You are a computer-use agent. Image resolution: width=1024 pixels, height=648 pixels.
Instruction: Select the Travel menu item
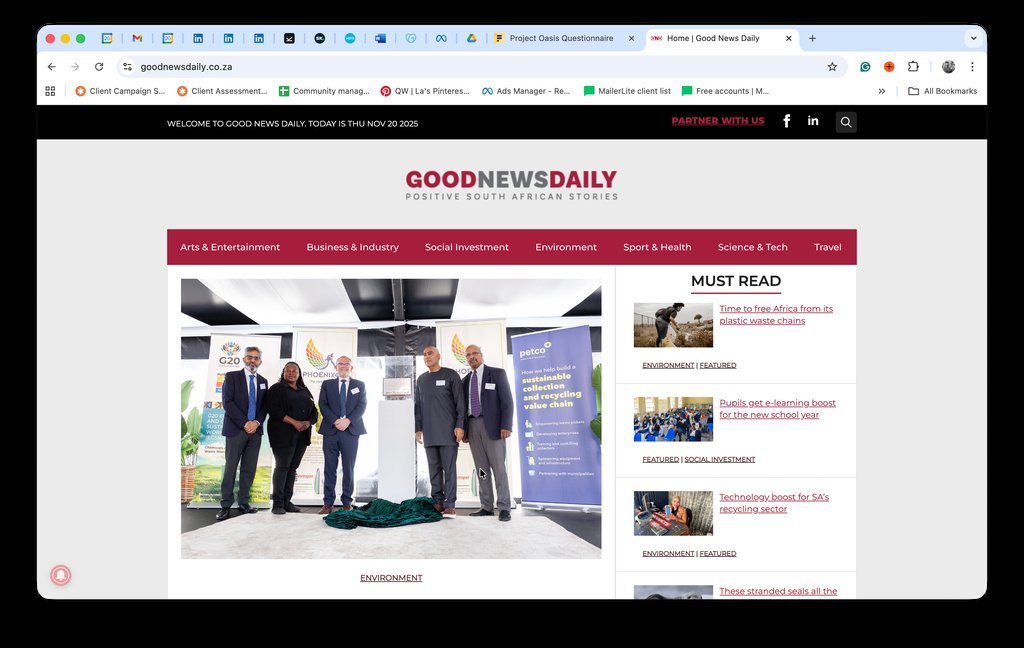(827, 247)
